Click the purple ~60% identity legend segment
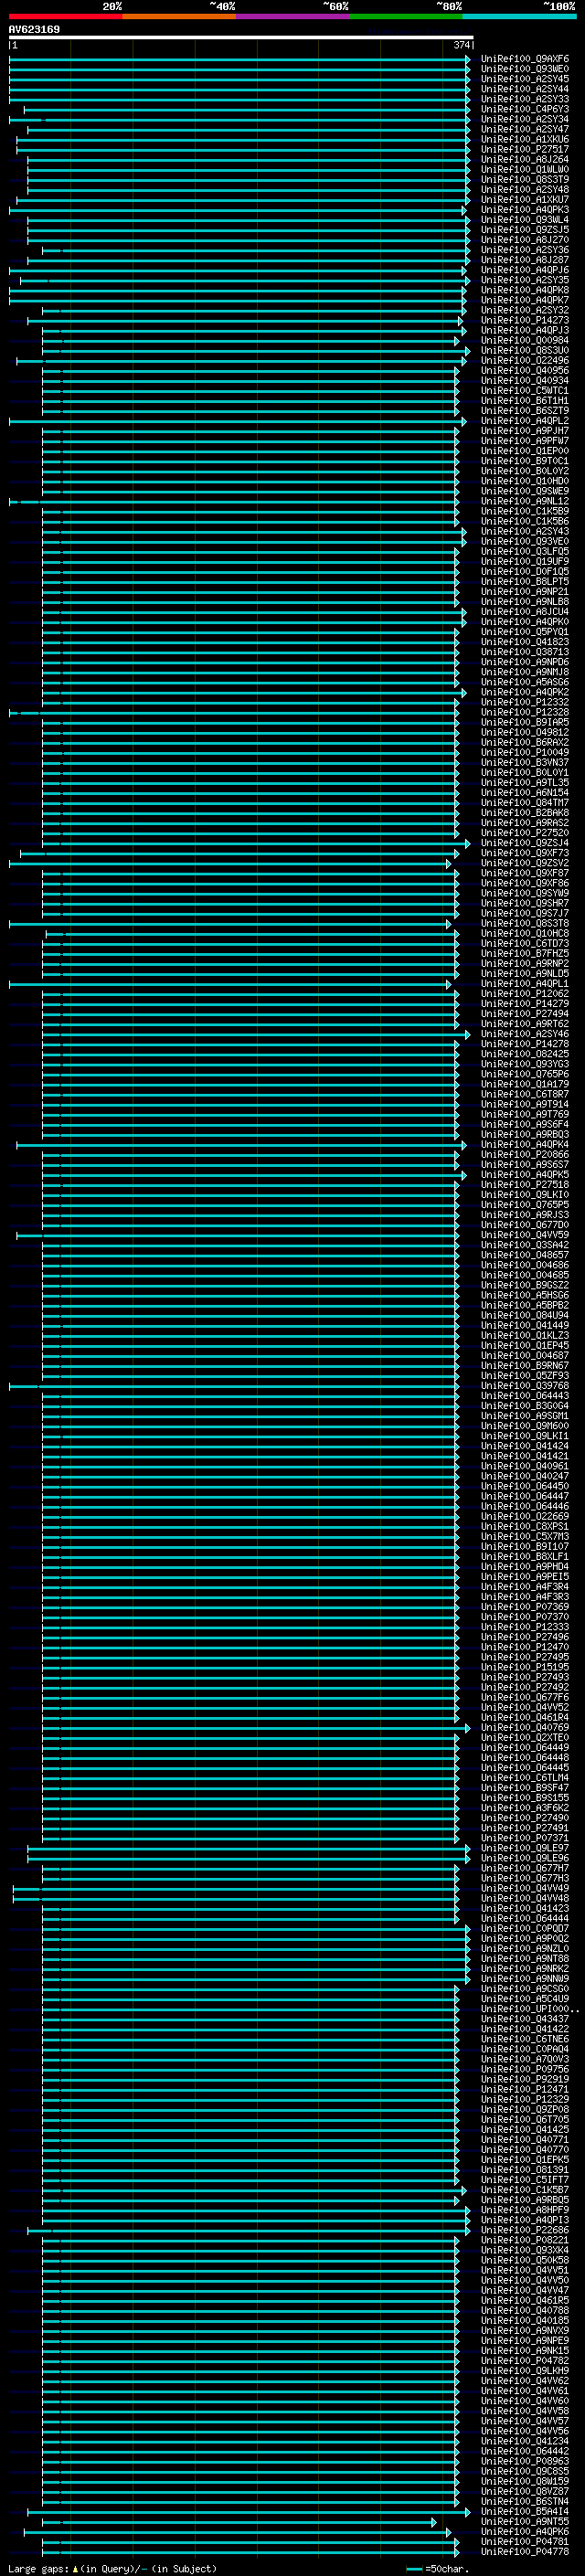The width and height of the screenshot is (585, 2576). point(292,16)
